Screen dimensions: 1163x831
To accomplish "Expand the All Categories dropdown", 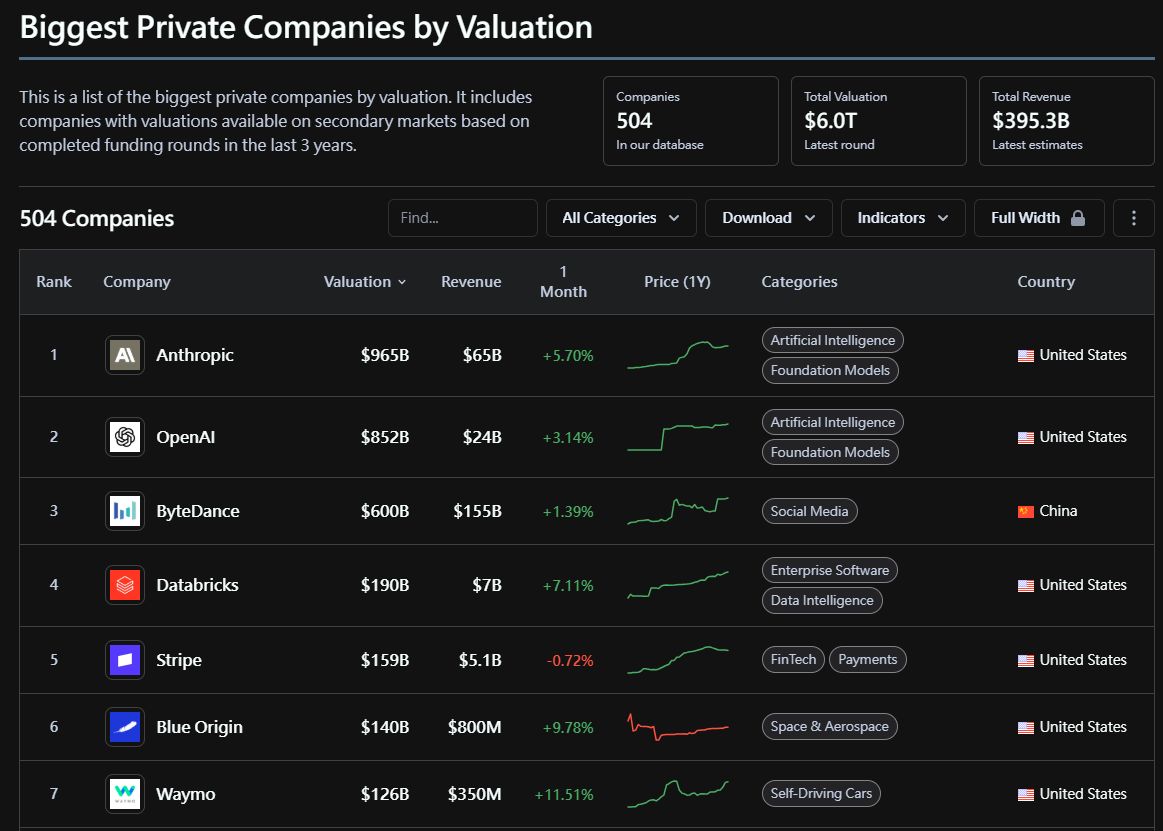I will click(x=621, y=218).
